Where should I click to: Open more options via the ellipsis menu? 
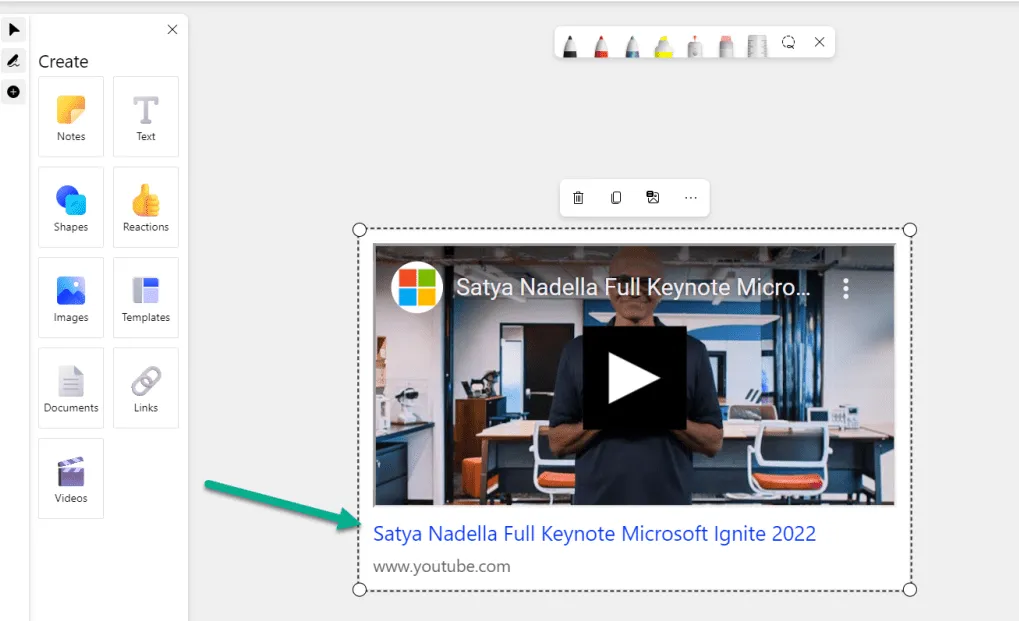[x=690, y=197]
